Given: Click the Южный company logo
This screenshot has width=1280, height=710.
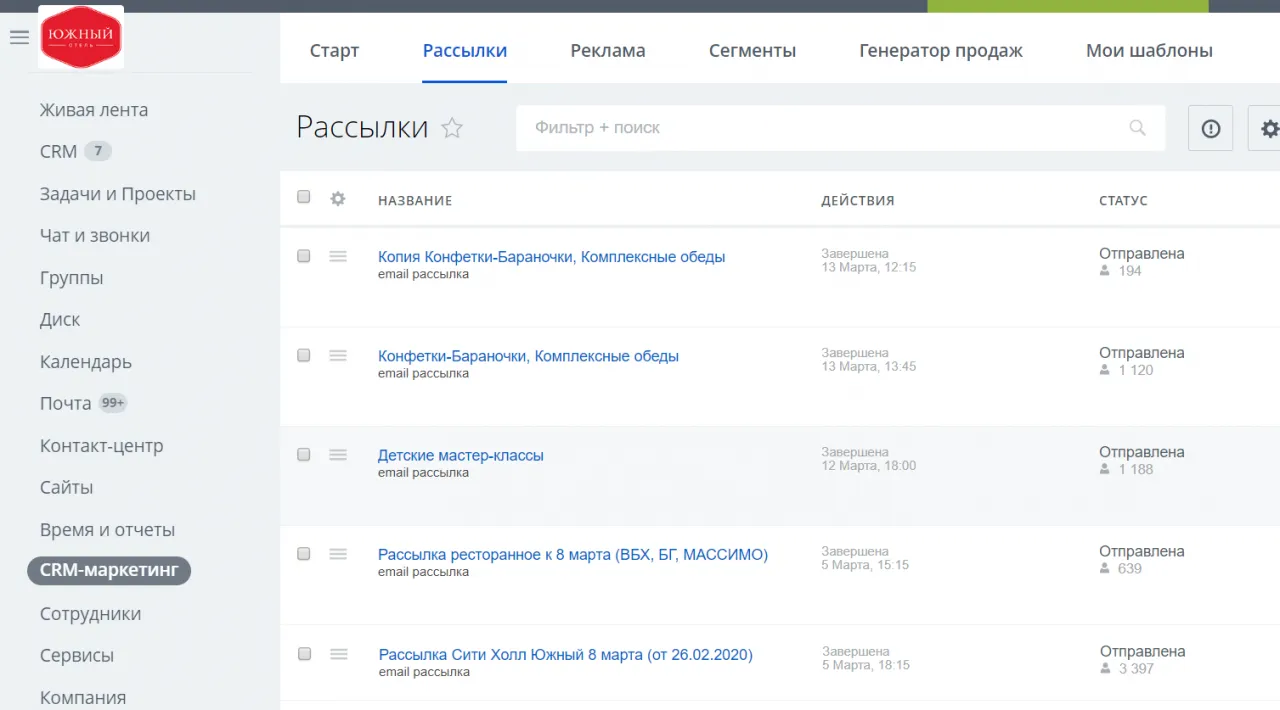Looking at the screenshot, I should click(x=81, y=37).
